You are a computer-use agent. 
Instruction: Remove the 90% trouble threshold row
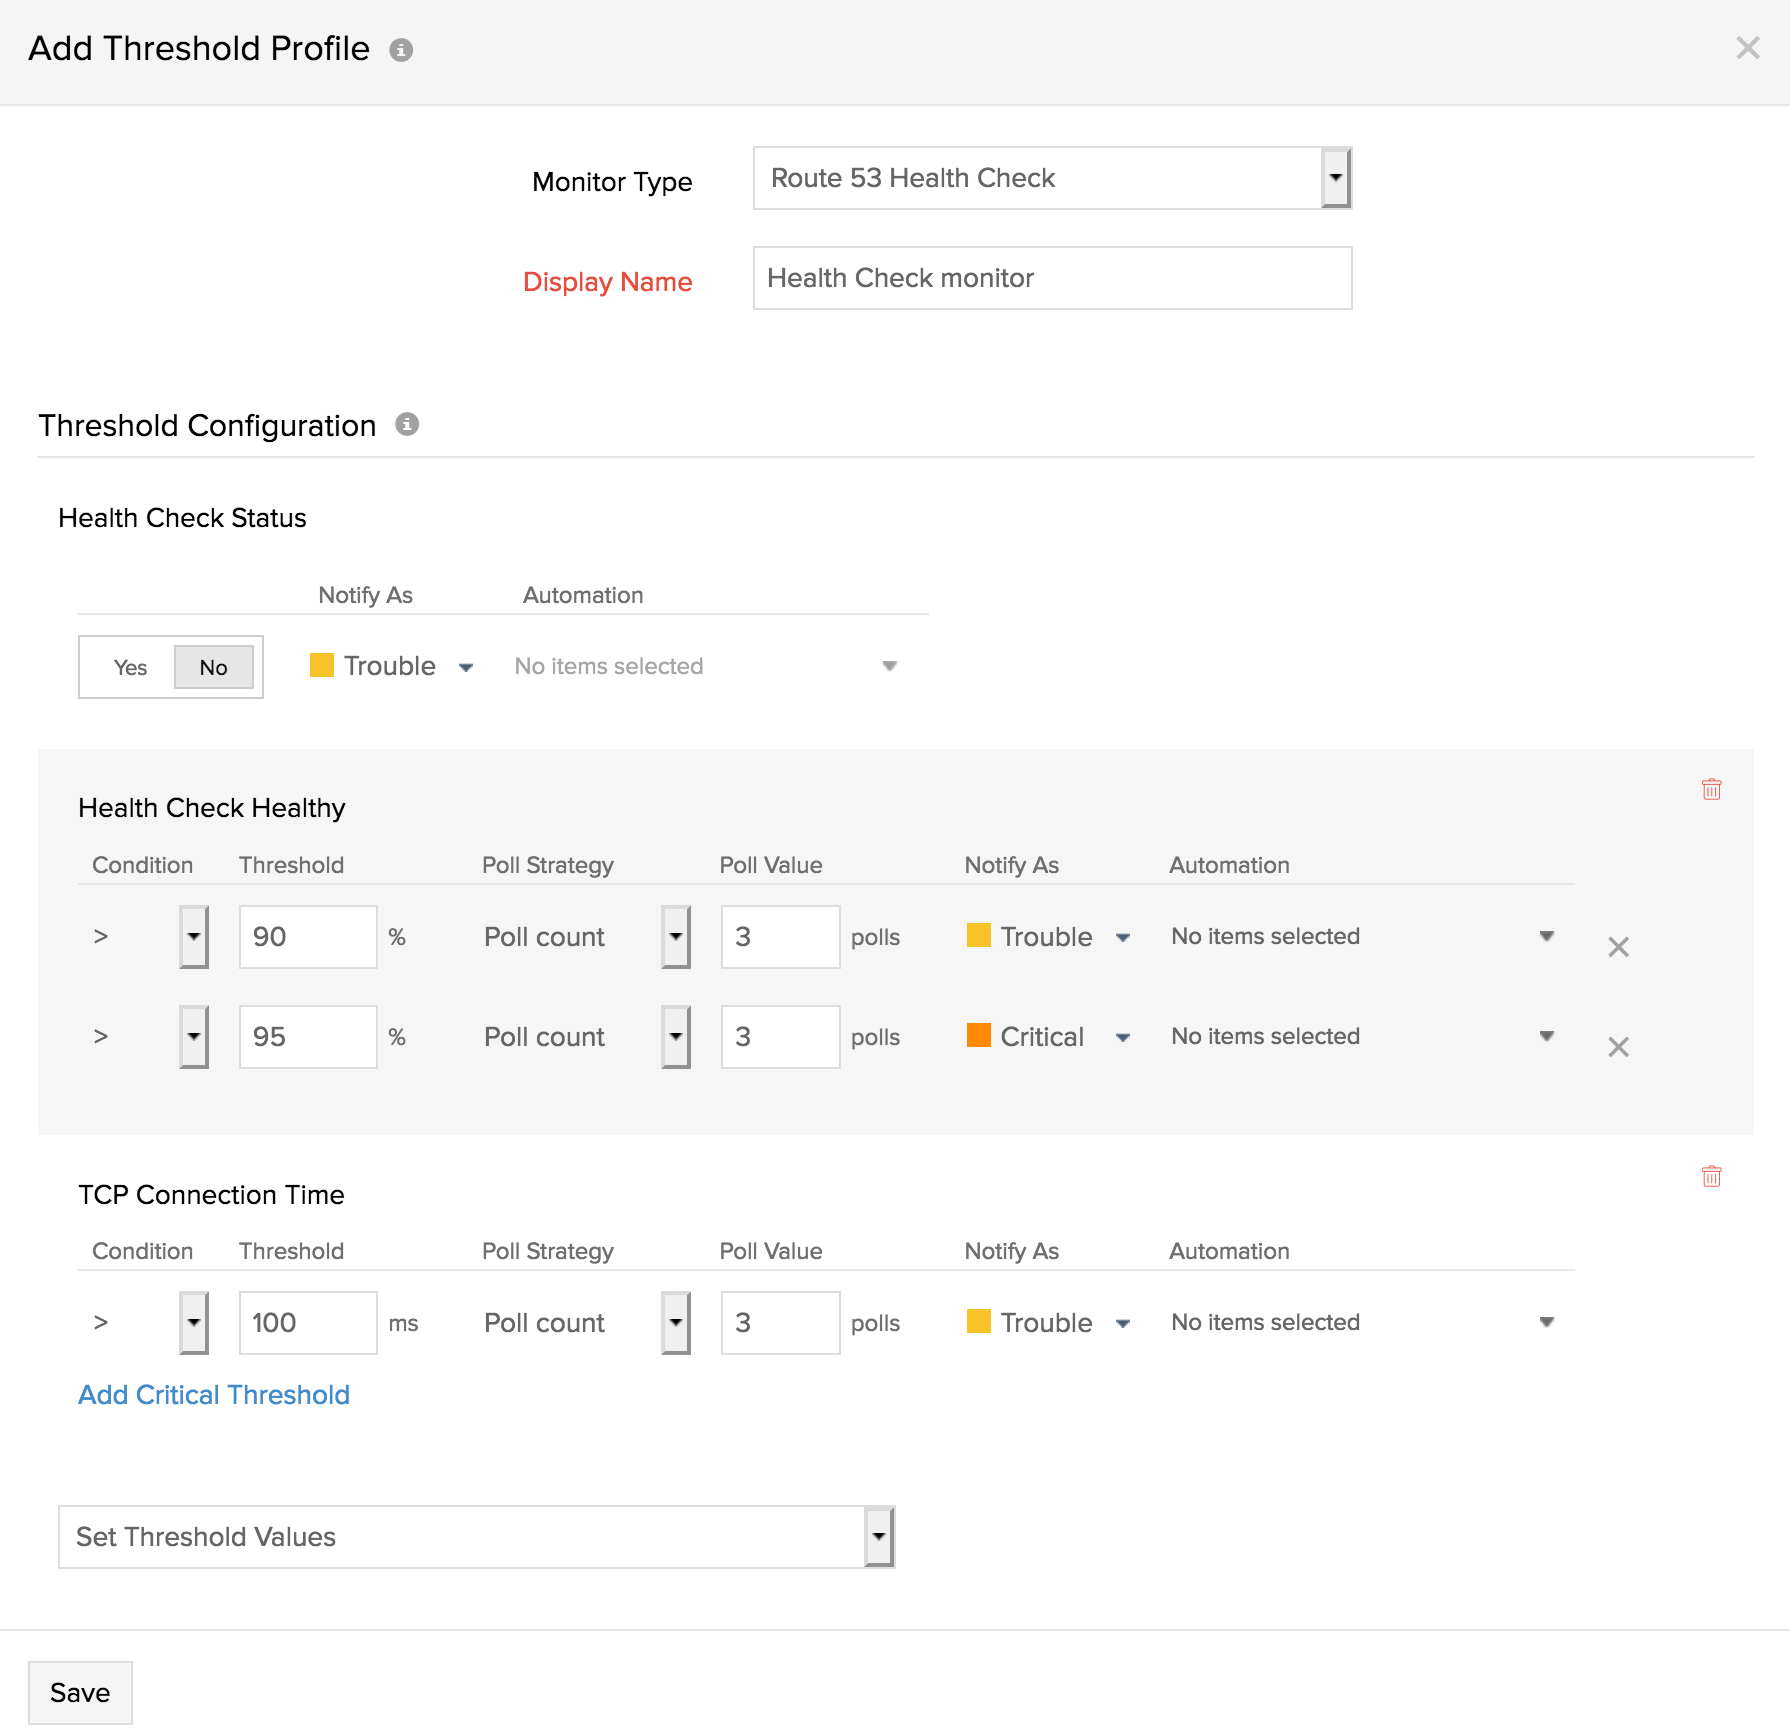[1618, 947]
